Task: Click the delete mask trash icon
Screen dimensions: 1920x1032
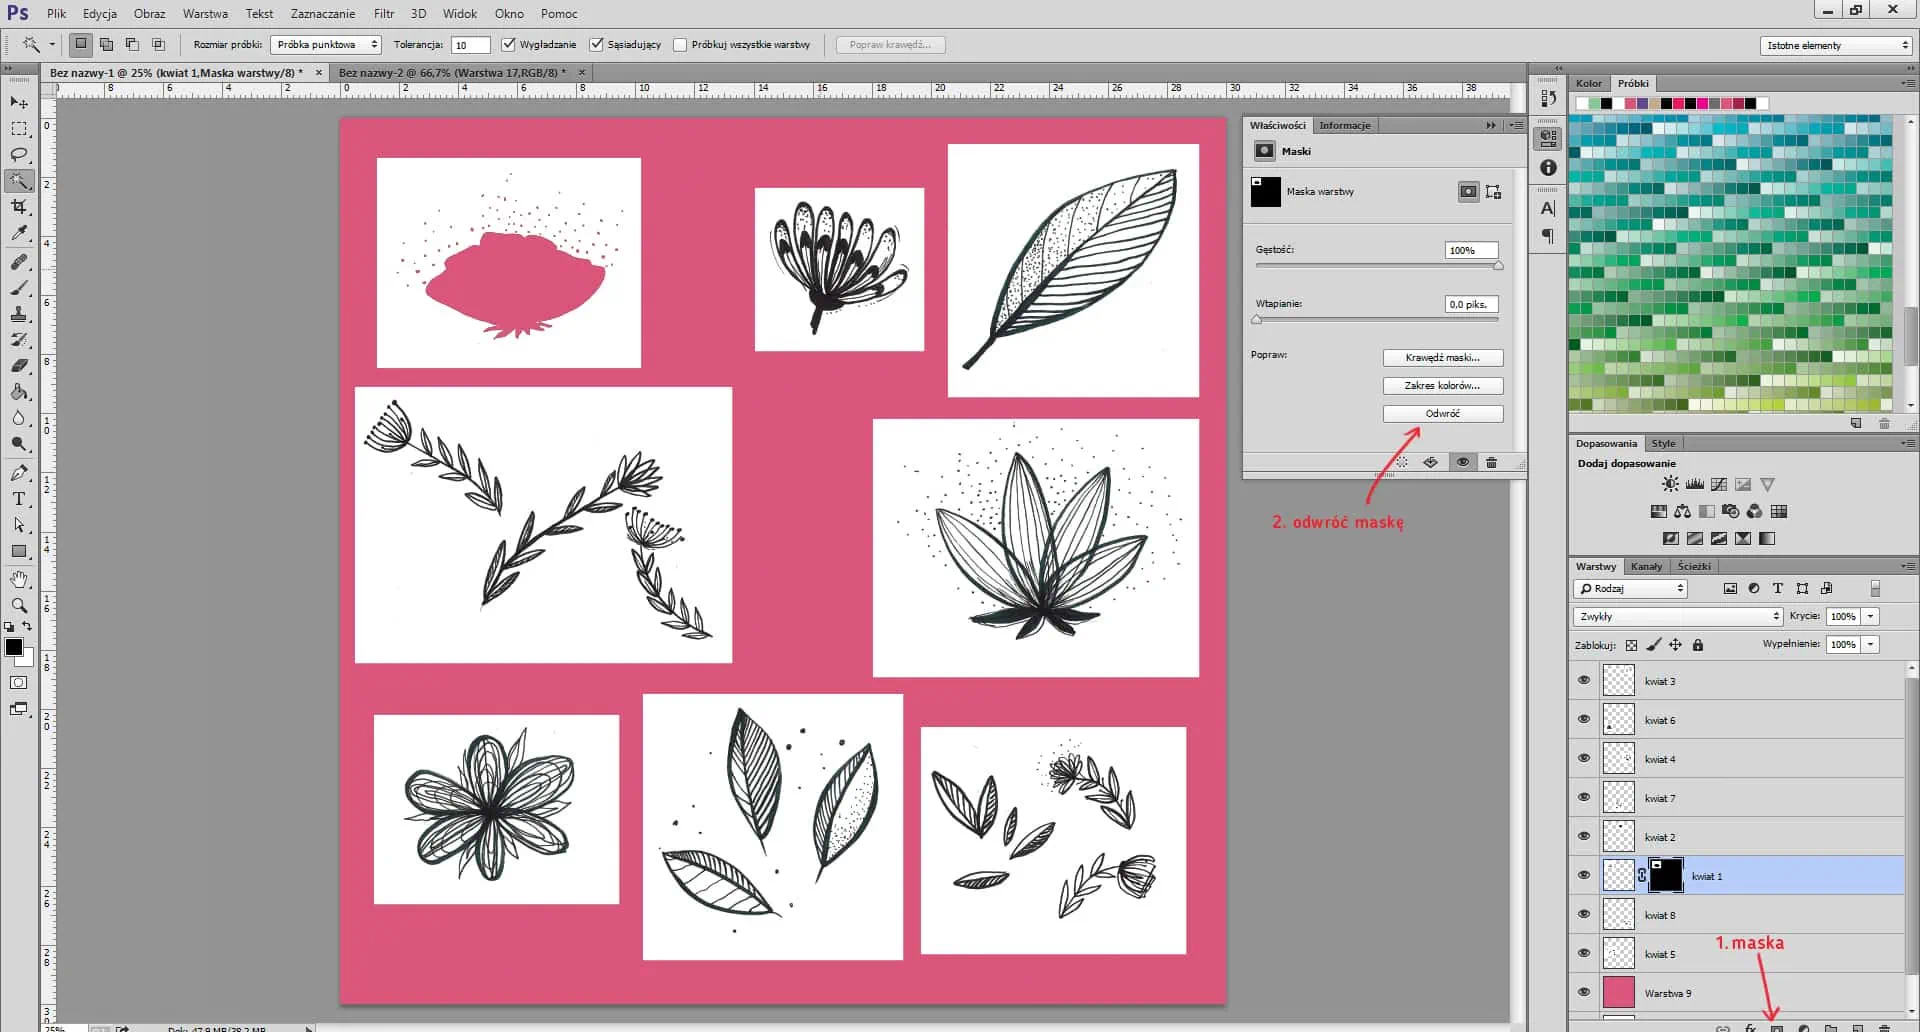Action: (x=1491, y=463)
